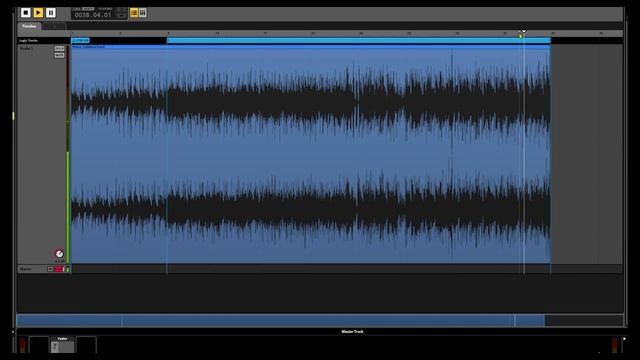The height and width of the screenshot is (360, 640).
Task: Click the green marker near the playhead
Action: pyautogui.click(x=520, y=37)
